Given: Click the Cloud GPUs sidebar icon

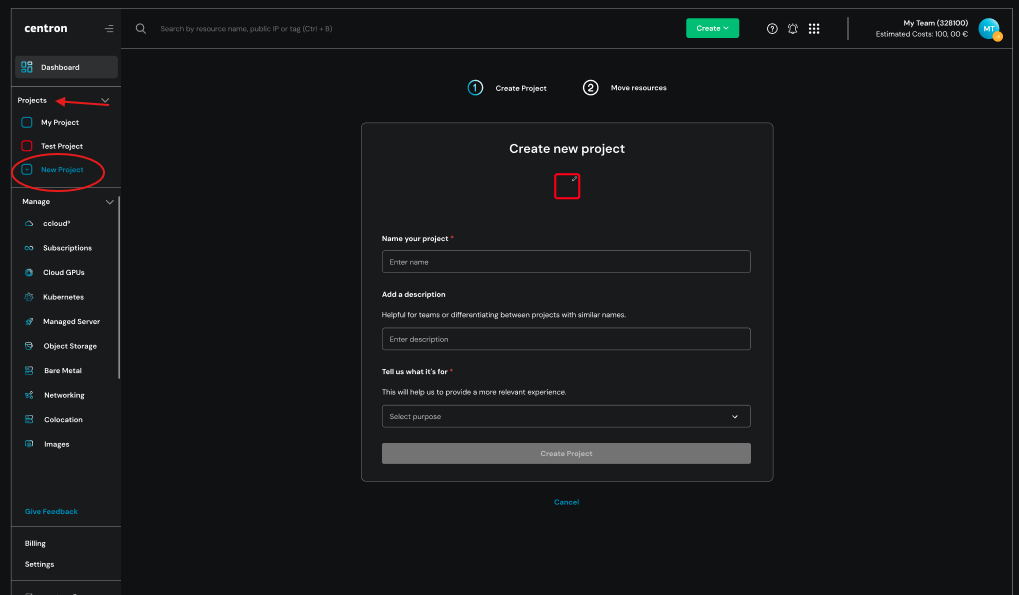Looking at the screenshot, I should tap(30, 272).
